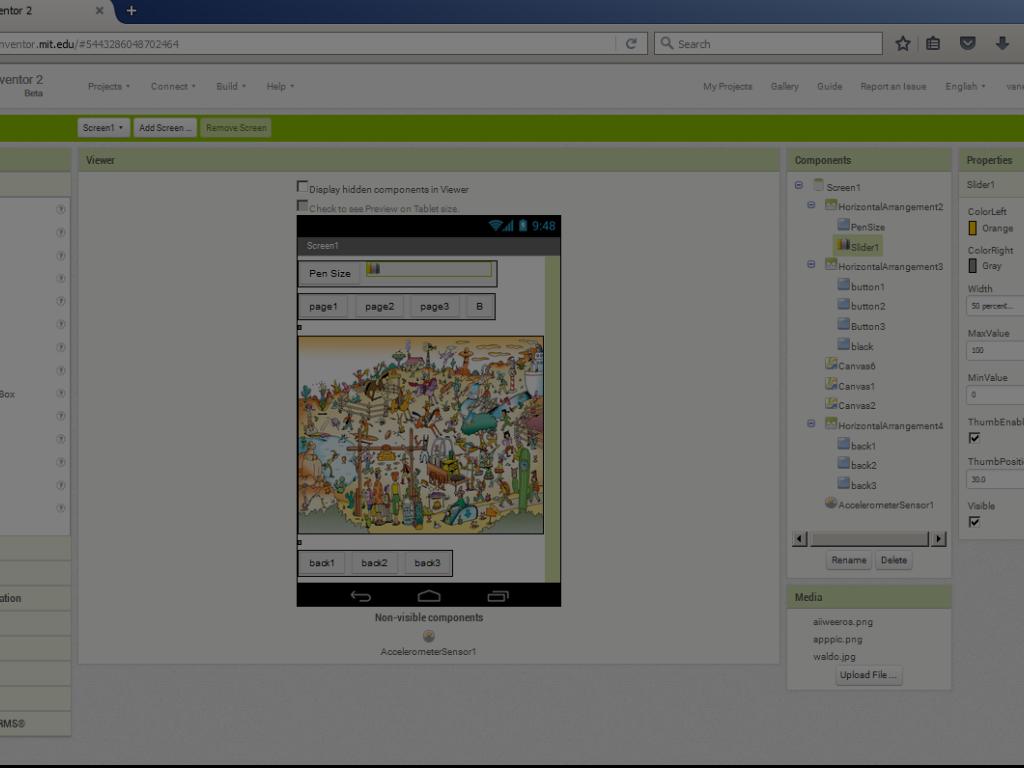Select the AccelerometerSensor1 icon below the viewer
This screenshot has height=768, width=1024.
428,636
